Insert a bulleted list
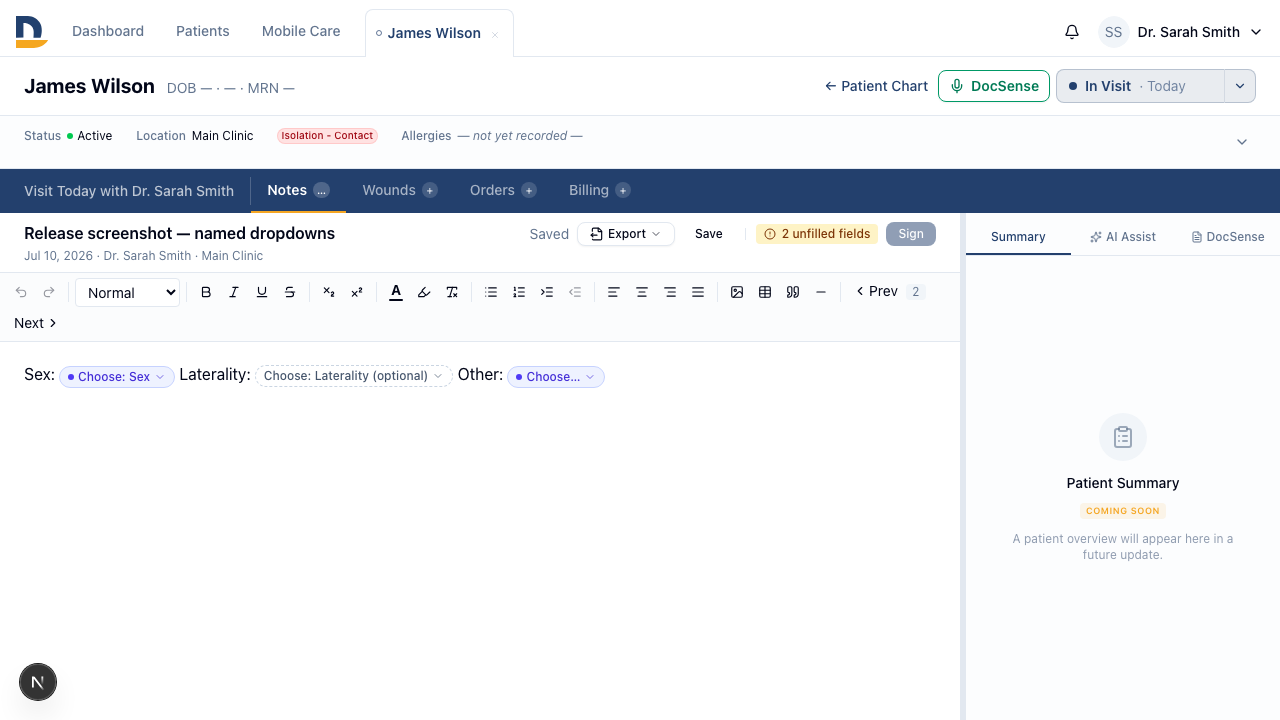 491,292
